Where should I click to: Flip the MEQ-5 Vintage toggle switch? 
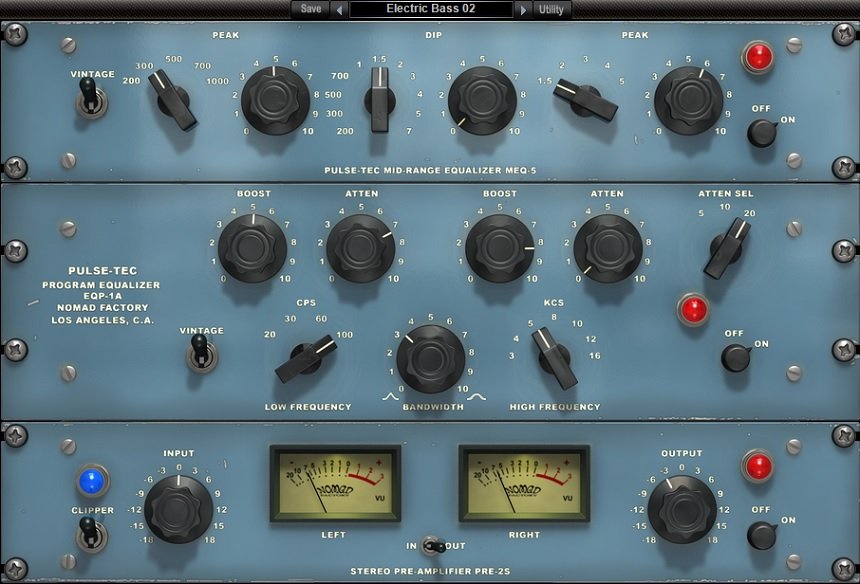(91, 99)
